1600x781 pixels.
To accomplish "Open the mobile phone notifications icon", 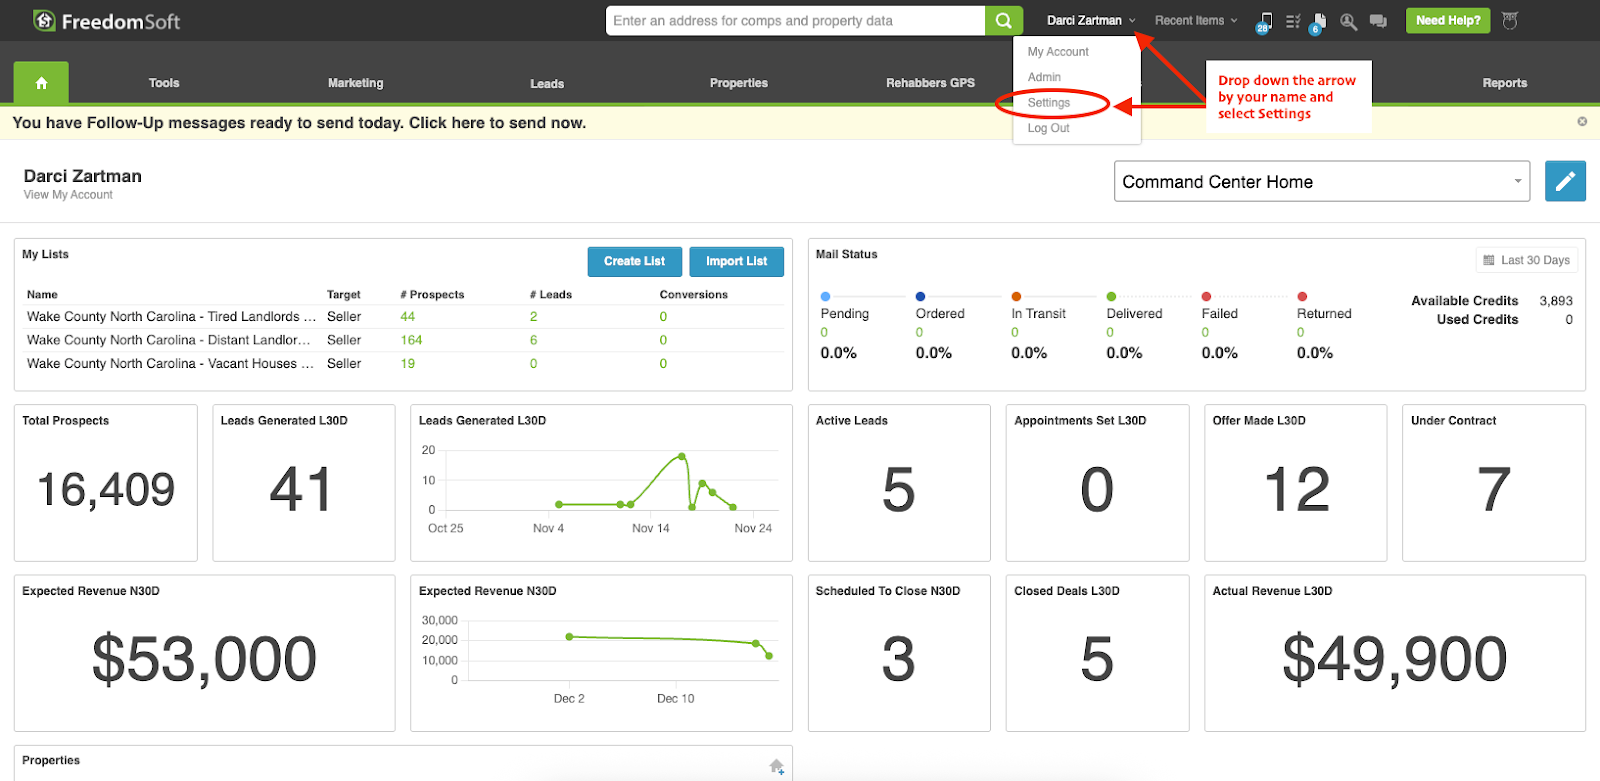I will [x=1265, y=21].
